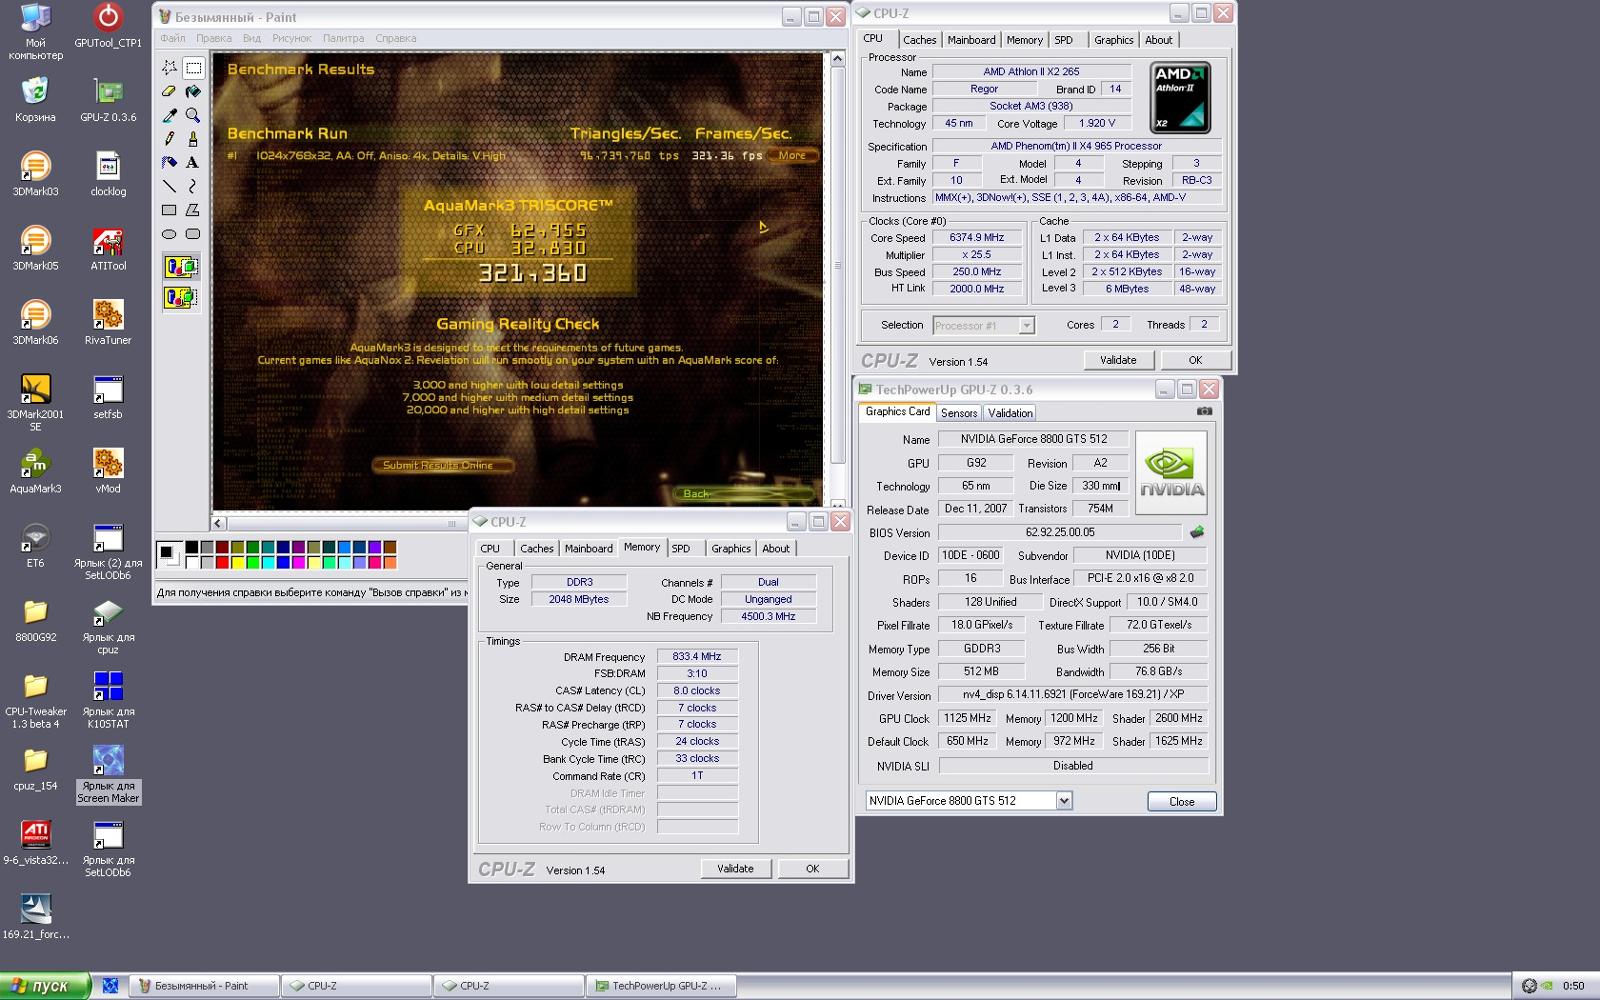Enable opaque selection mode in Paint toolbox
This screenshot has width=1600, height=1000.
click(181, 267)
